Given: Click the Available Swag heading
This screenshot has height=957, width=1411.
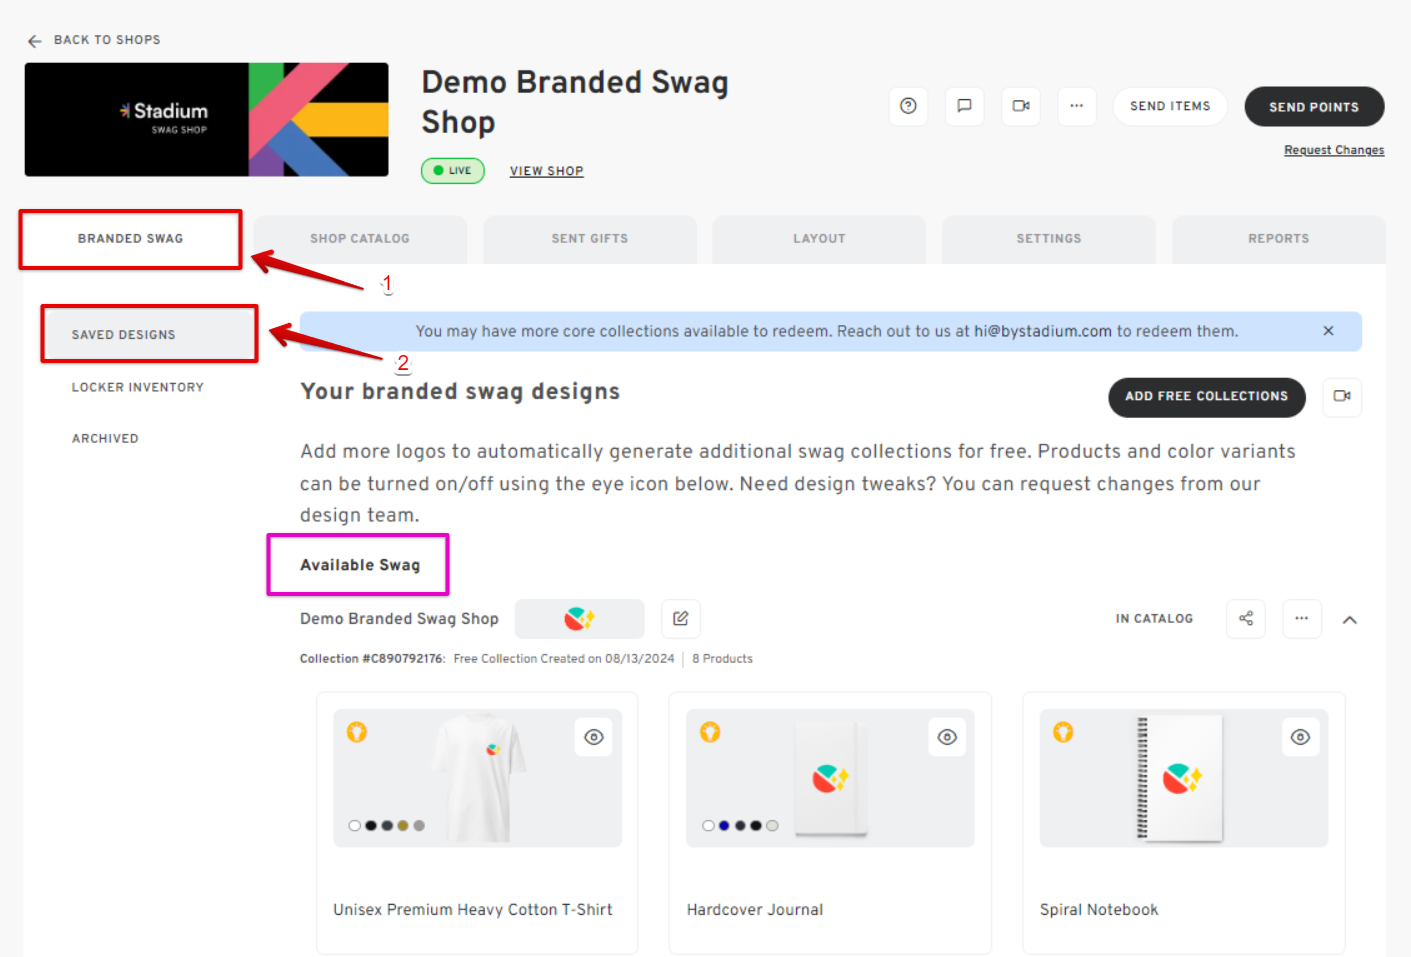Looking at the screenshot, I should coord(360,565).
